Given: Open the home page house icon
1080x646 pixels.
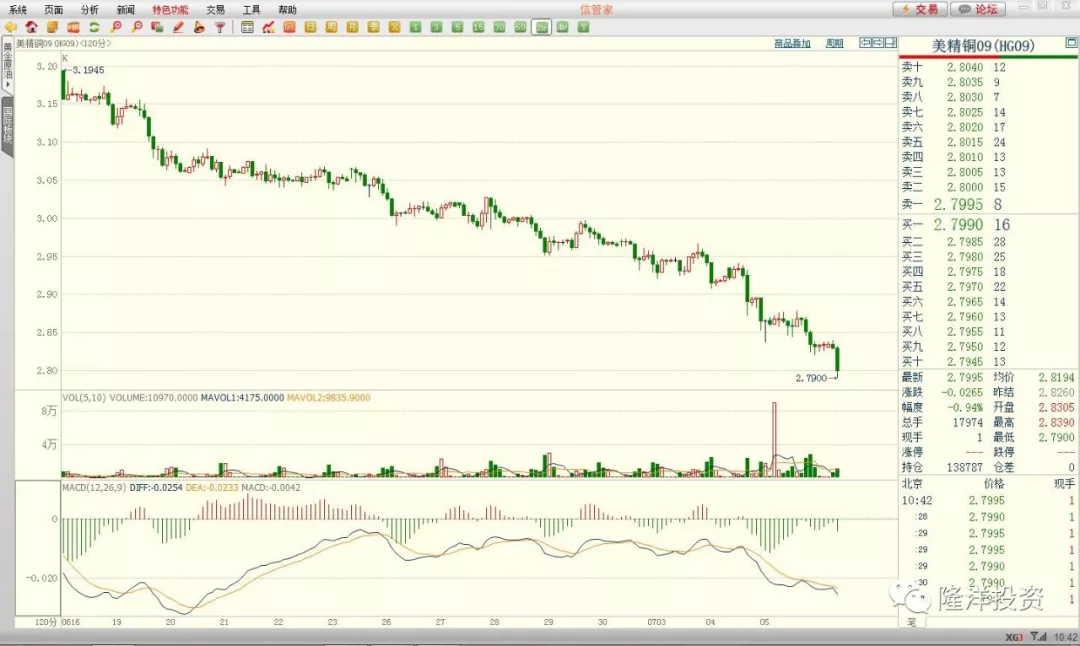Looking at the screenshot, I should coord(32,27).
